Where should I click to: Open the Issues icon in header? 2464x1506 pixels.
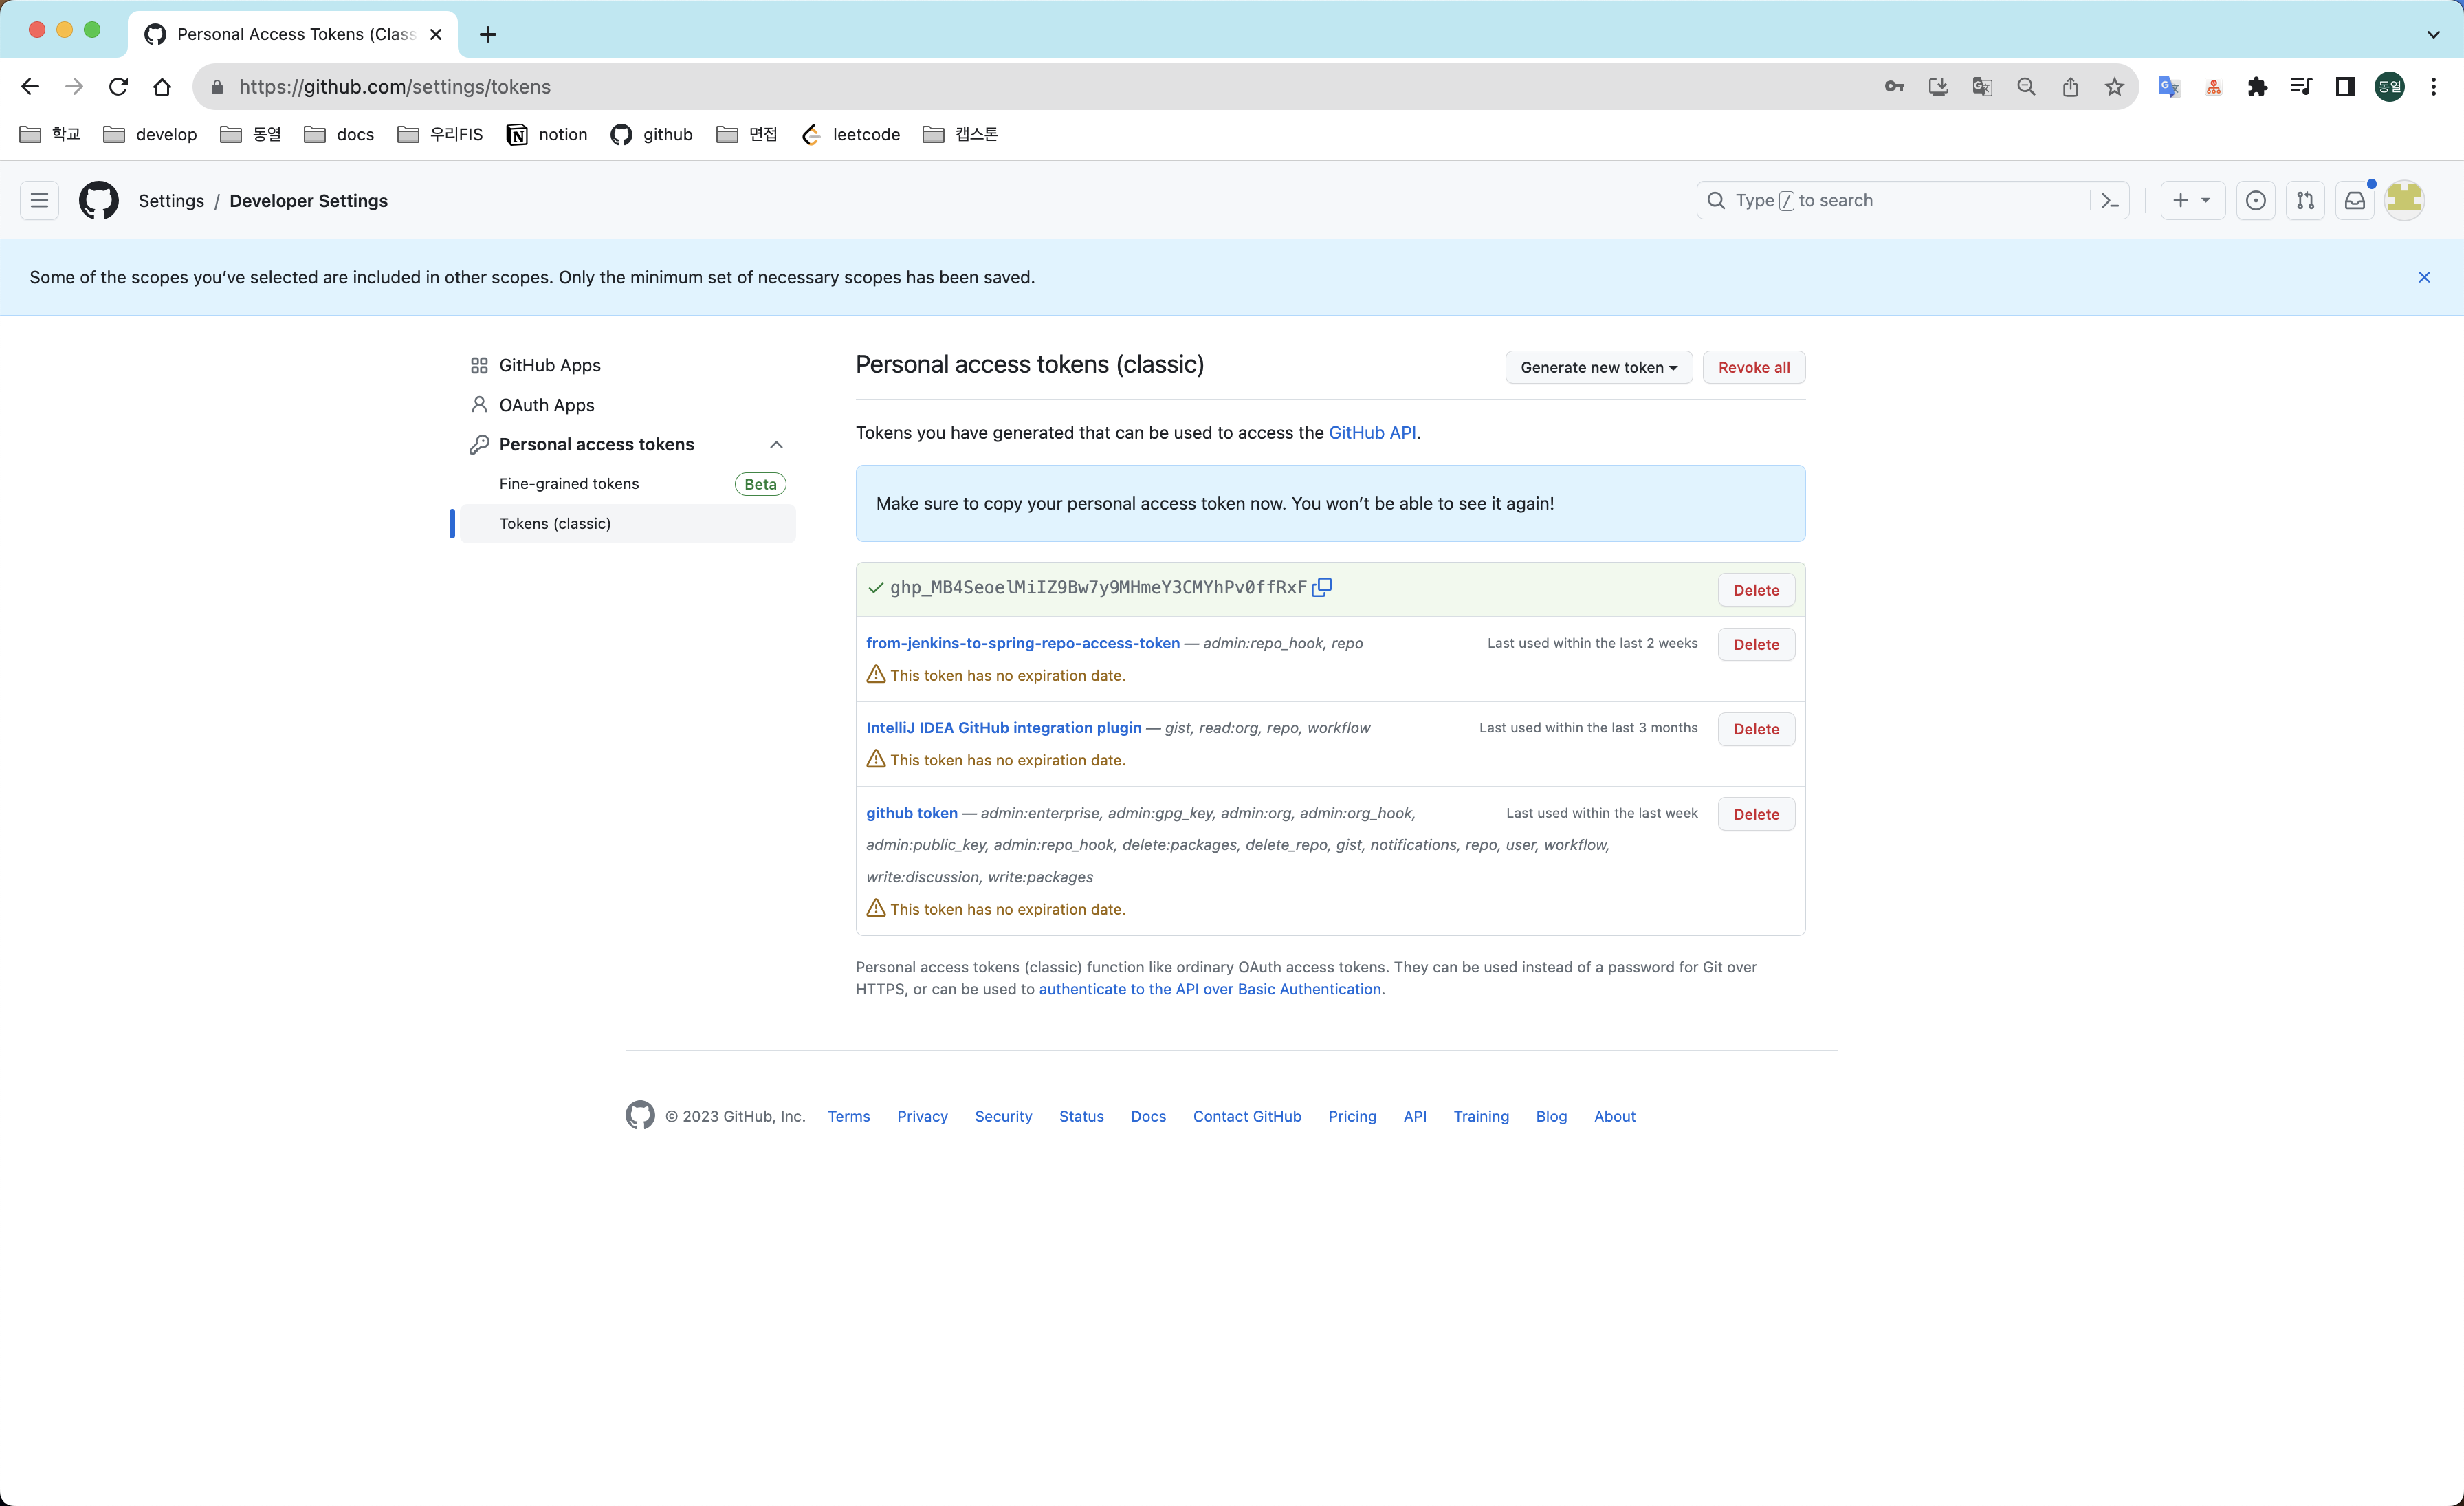pyautogui.click(x=2255, y=201)
